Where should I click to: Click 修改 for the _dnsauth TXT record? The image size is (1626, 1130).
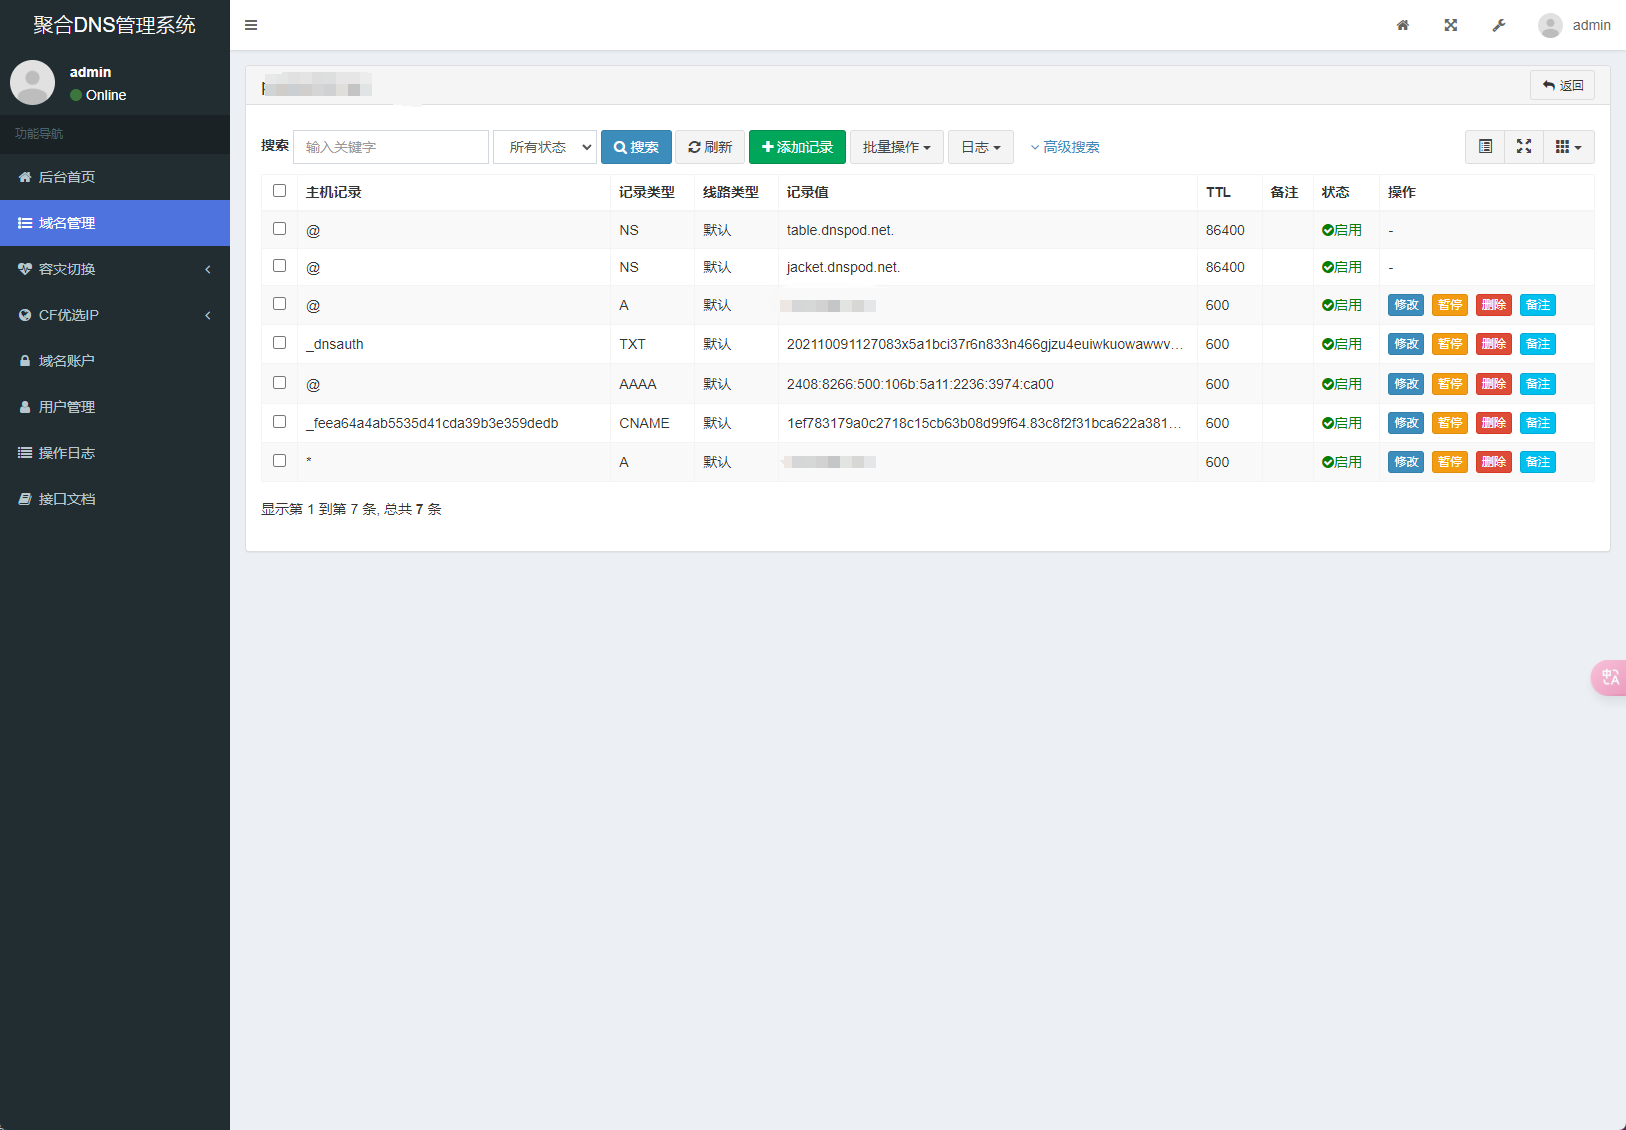pos(1406,344)
